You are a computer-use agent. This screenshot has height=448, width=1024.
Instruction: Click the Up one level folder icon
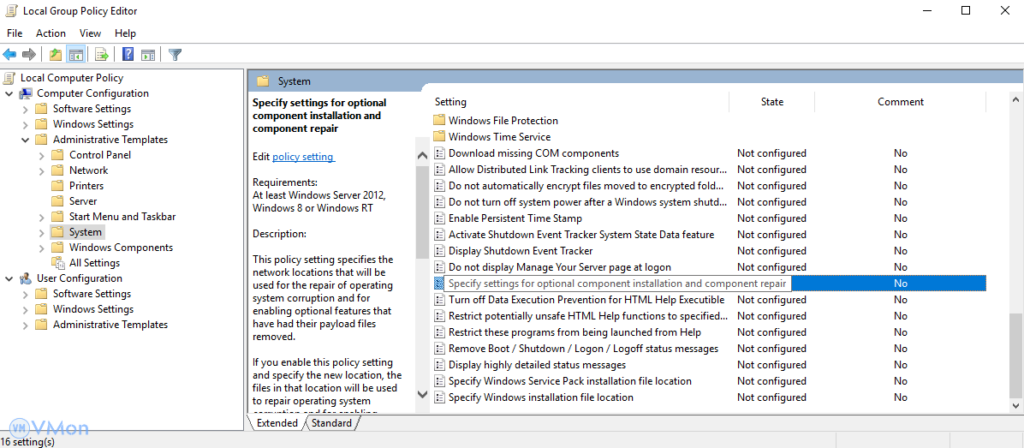pyautogui.click(x=55, y=54)
